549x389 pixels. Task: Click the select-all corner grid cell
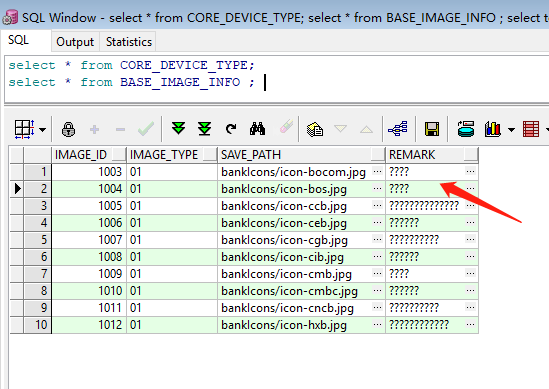(x=17, y=155)
